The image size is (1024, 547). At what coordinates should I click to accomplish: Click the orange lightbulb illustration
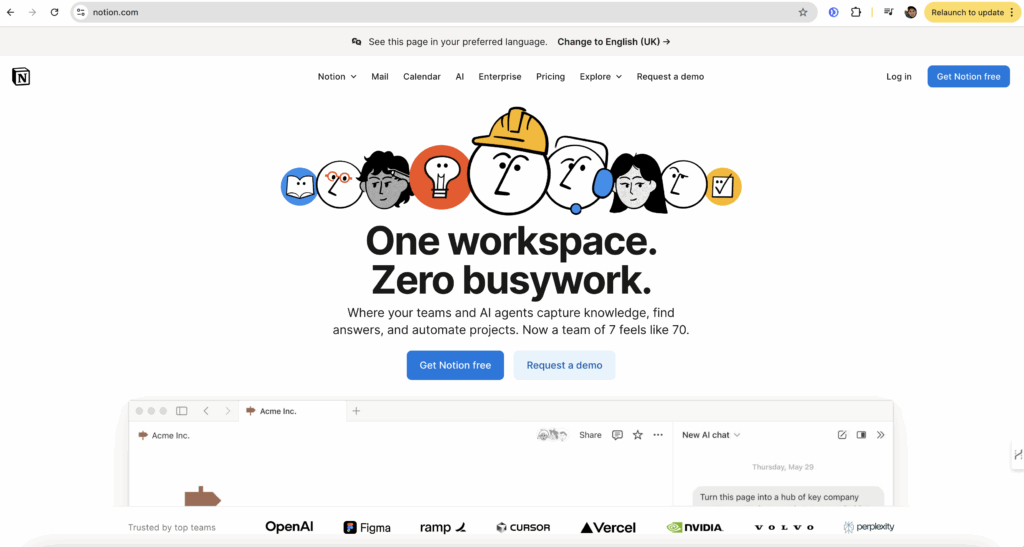440,177
